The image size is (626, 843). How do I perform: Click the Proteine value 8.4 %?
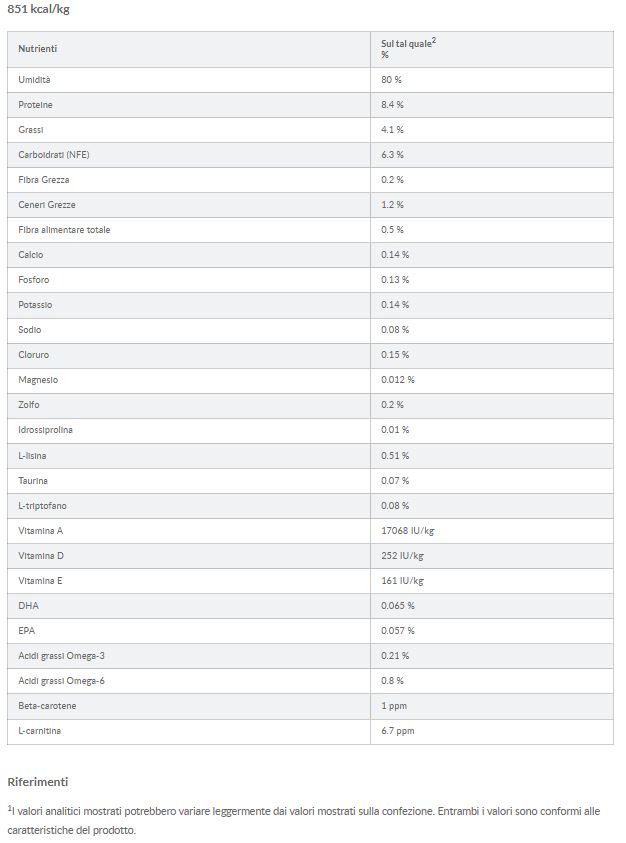392,104
